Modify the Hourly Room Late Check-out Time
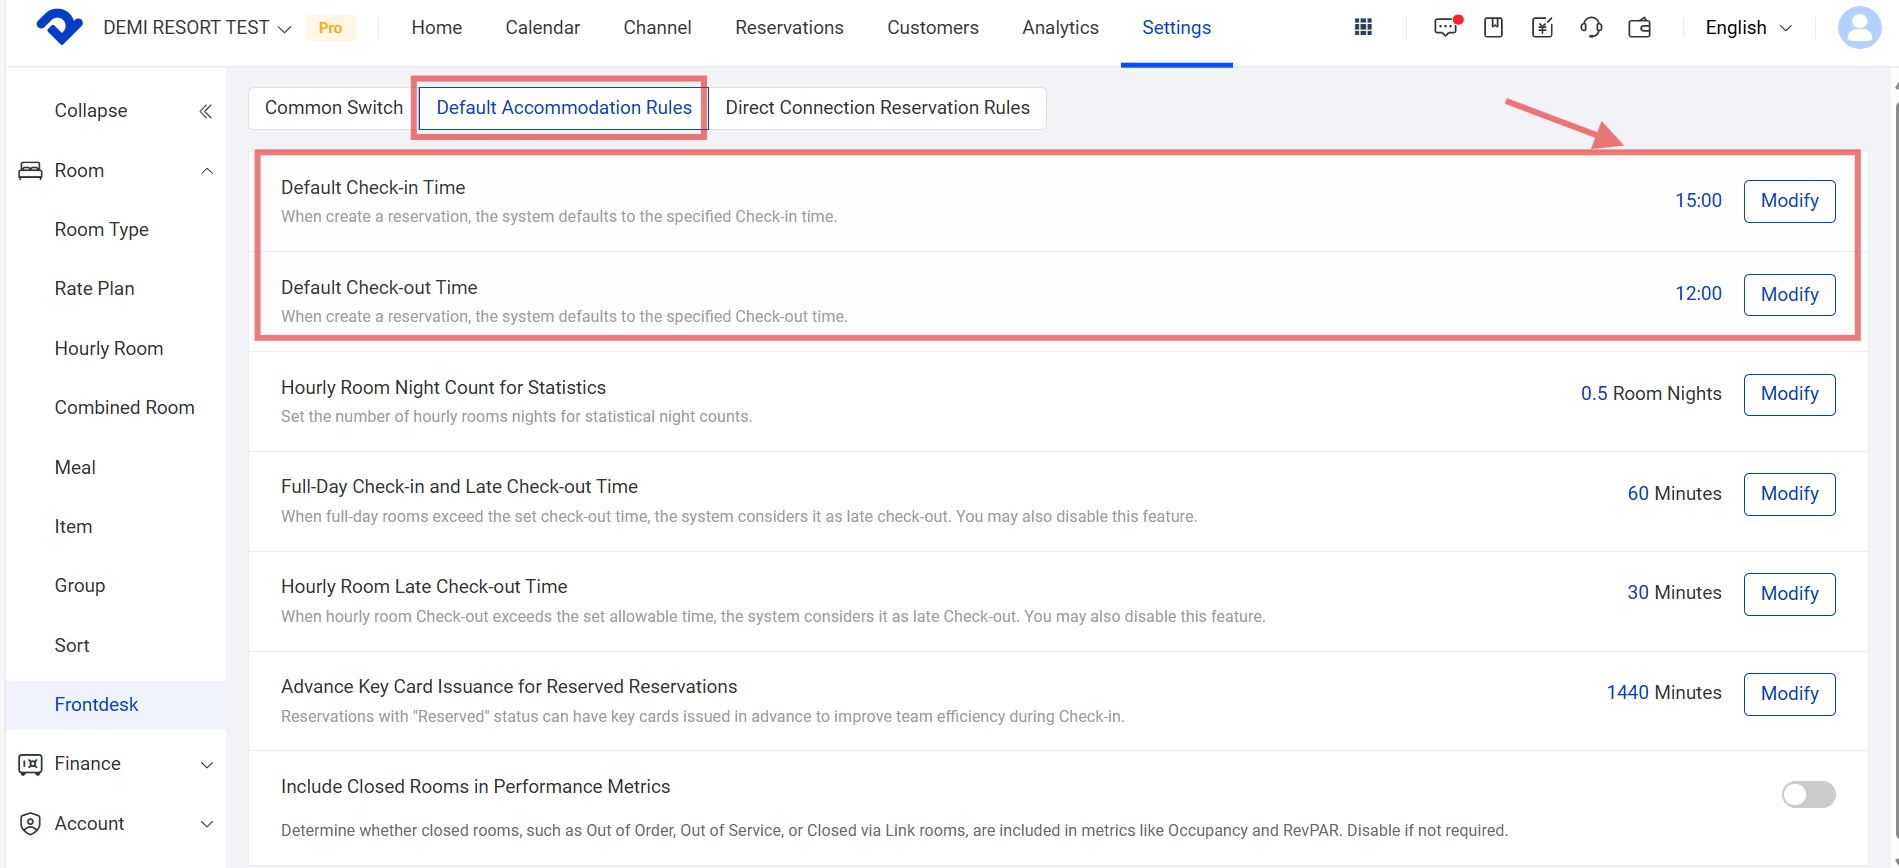 tap(1789, 594)
